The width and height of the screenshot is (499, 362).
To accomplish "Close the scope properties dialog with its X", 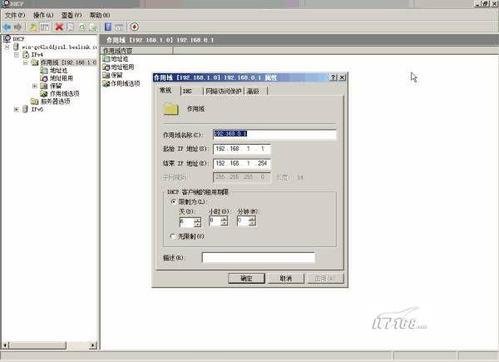I will (342, 78).
